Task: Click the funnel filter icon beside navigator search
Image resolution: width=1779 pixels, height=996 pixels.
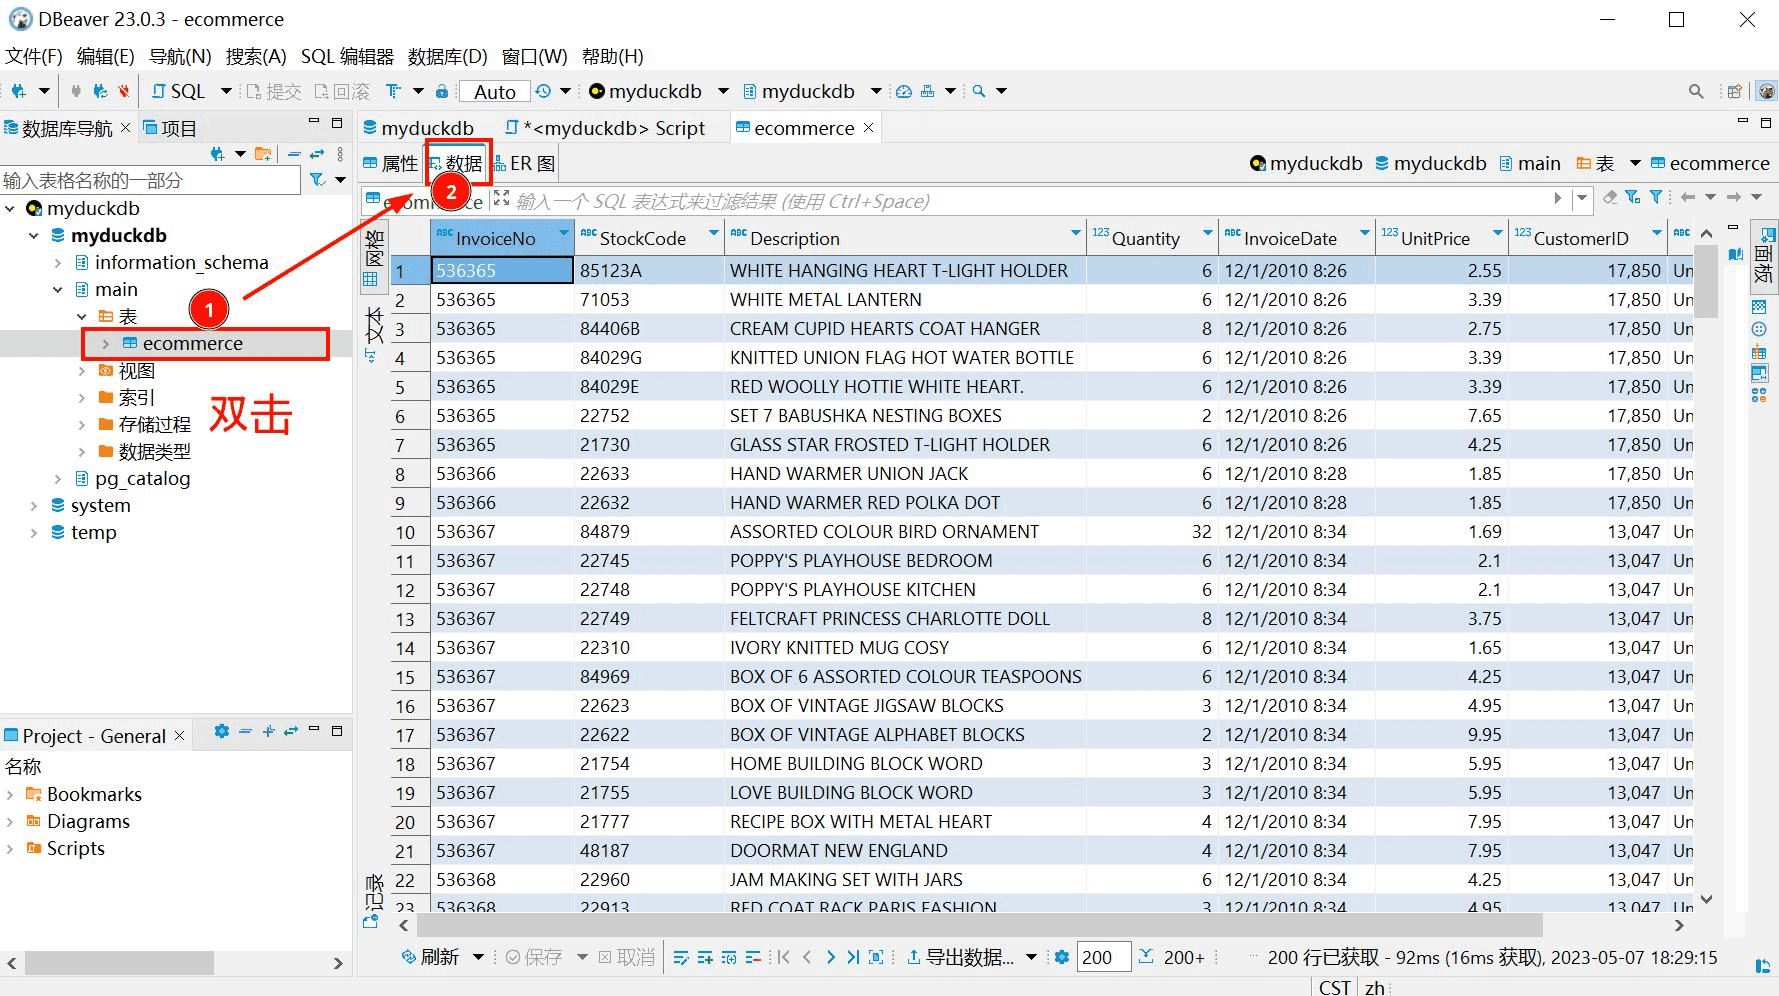Action: (x=317, y=180)
